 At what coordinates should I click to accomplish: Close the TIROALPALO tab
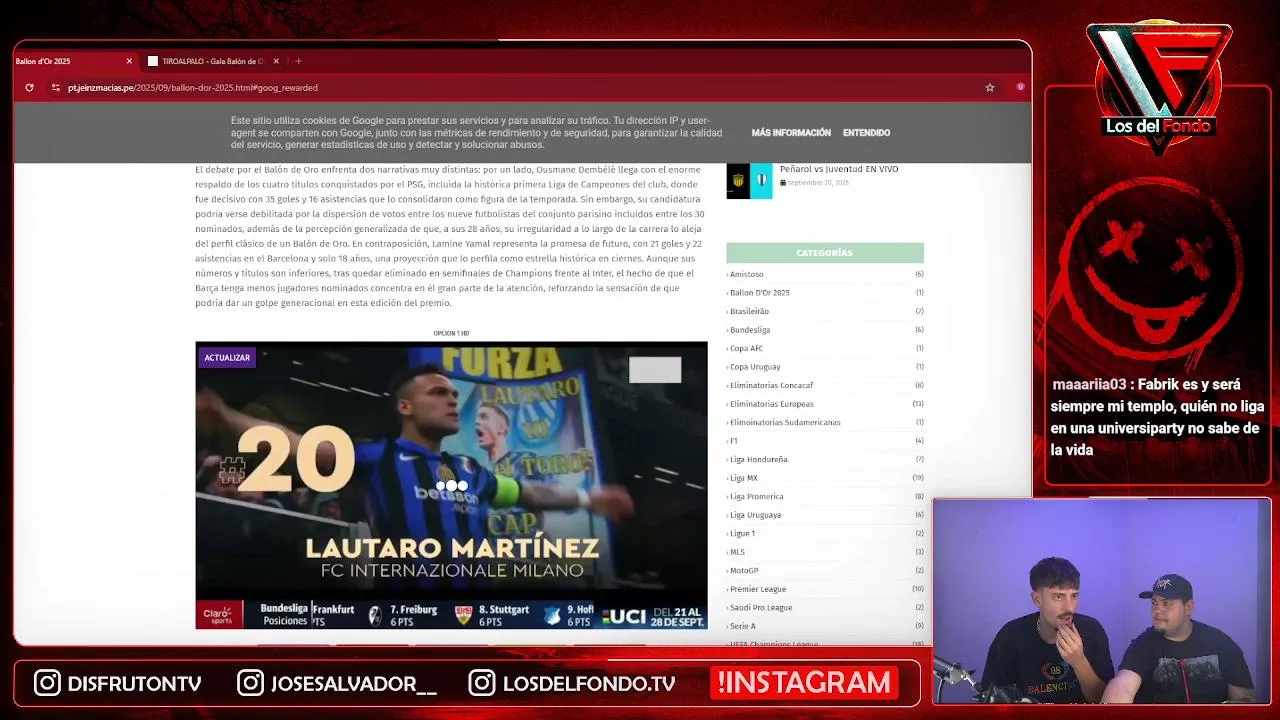[x=276, y=61]
